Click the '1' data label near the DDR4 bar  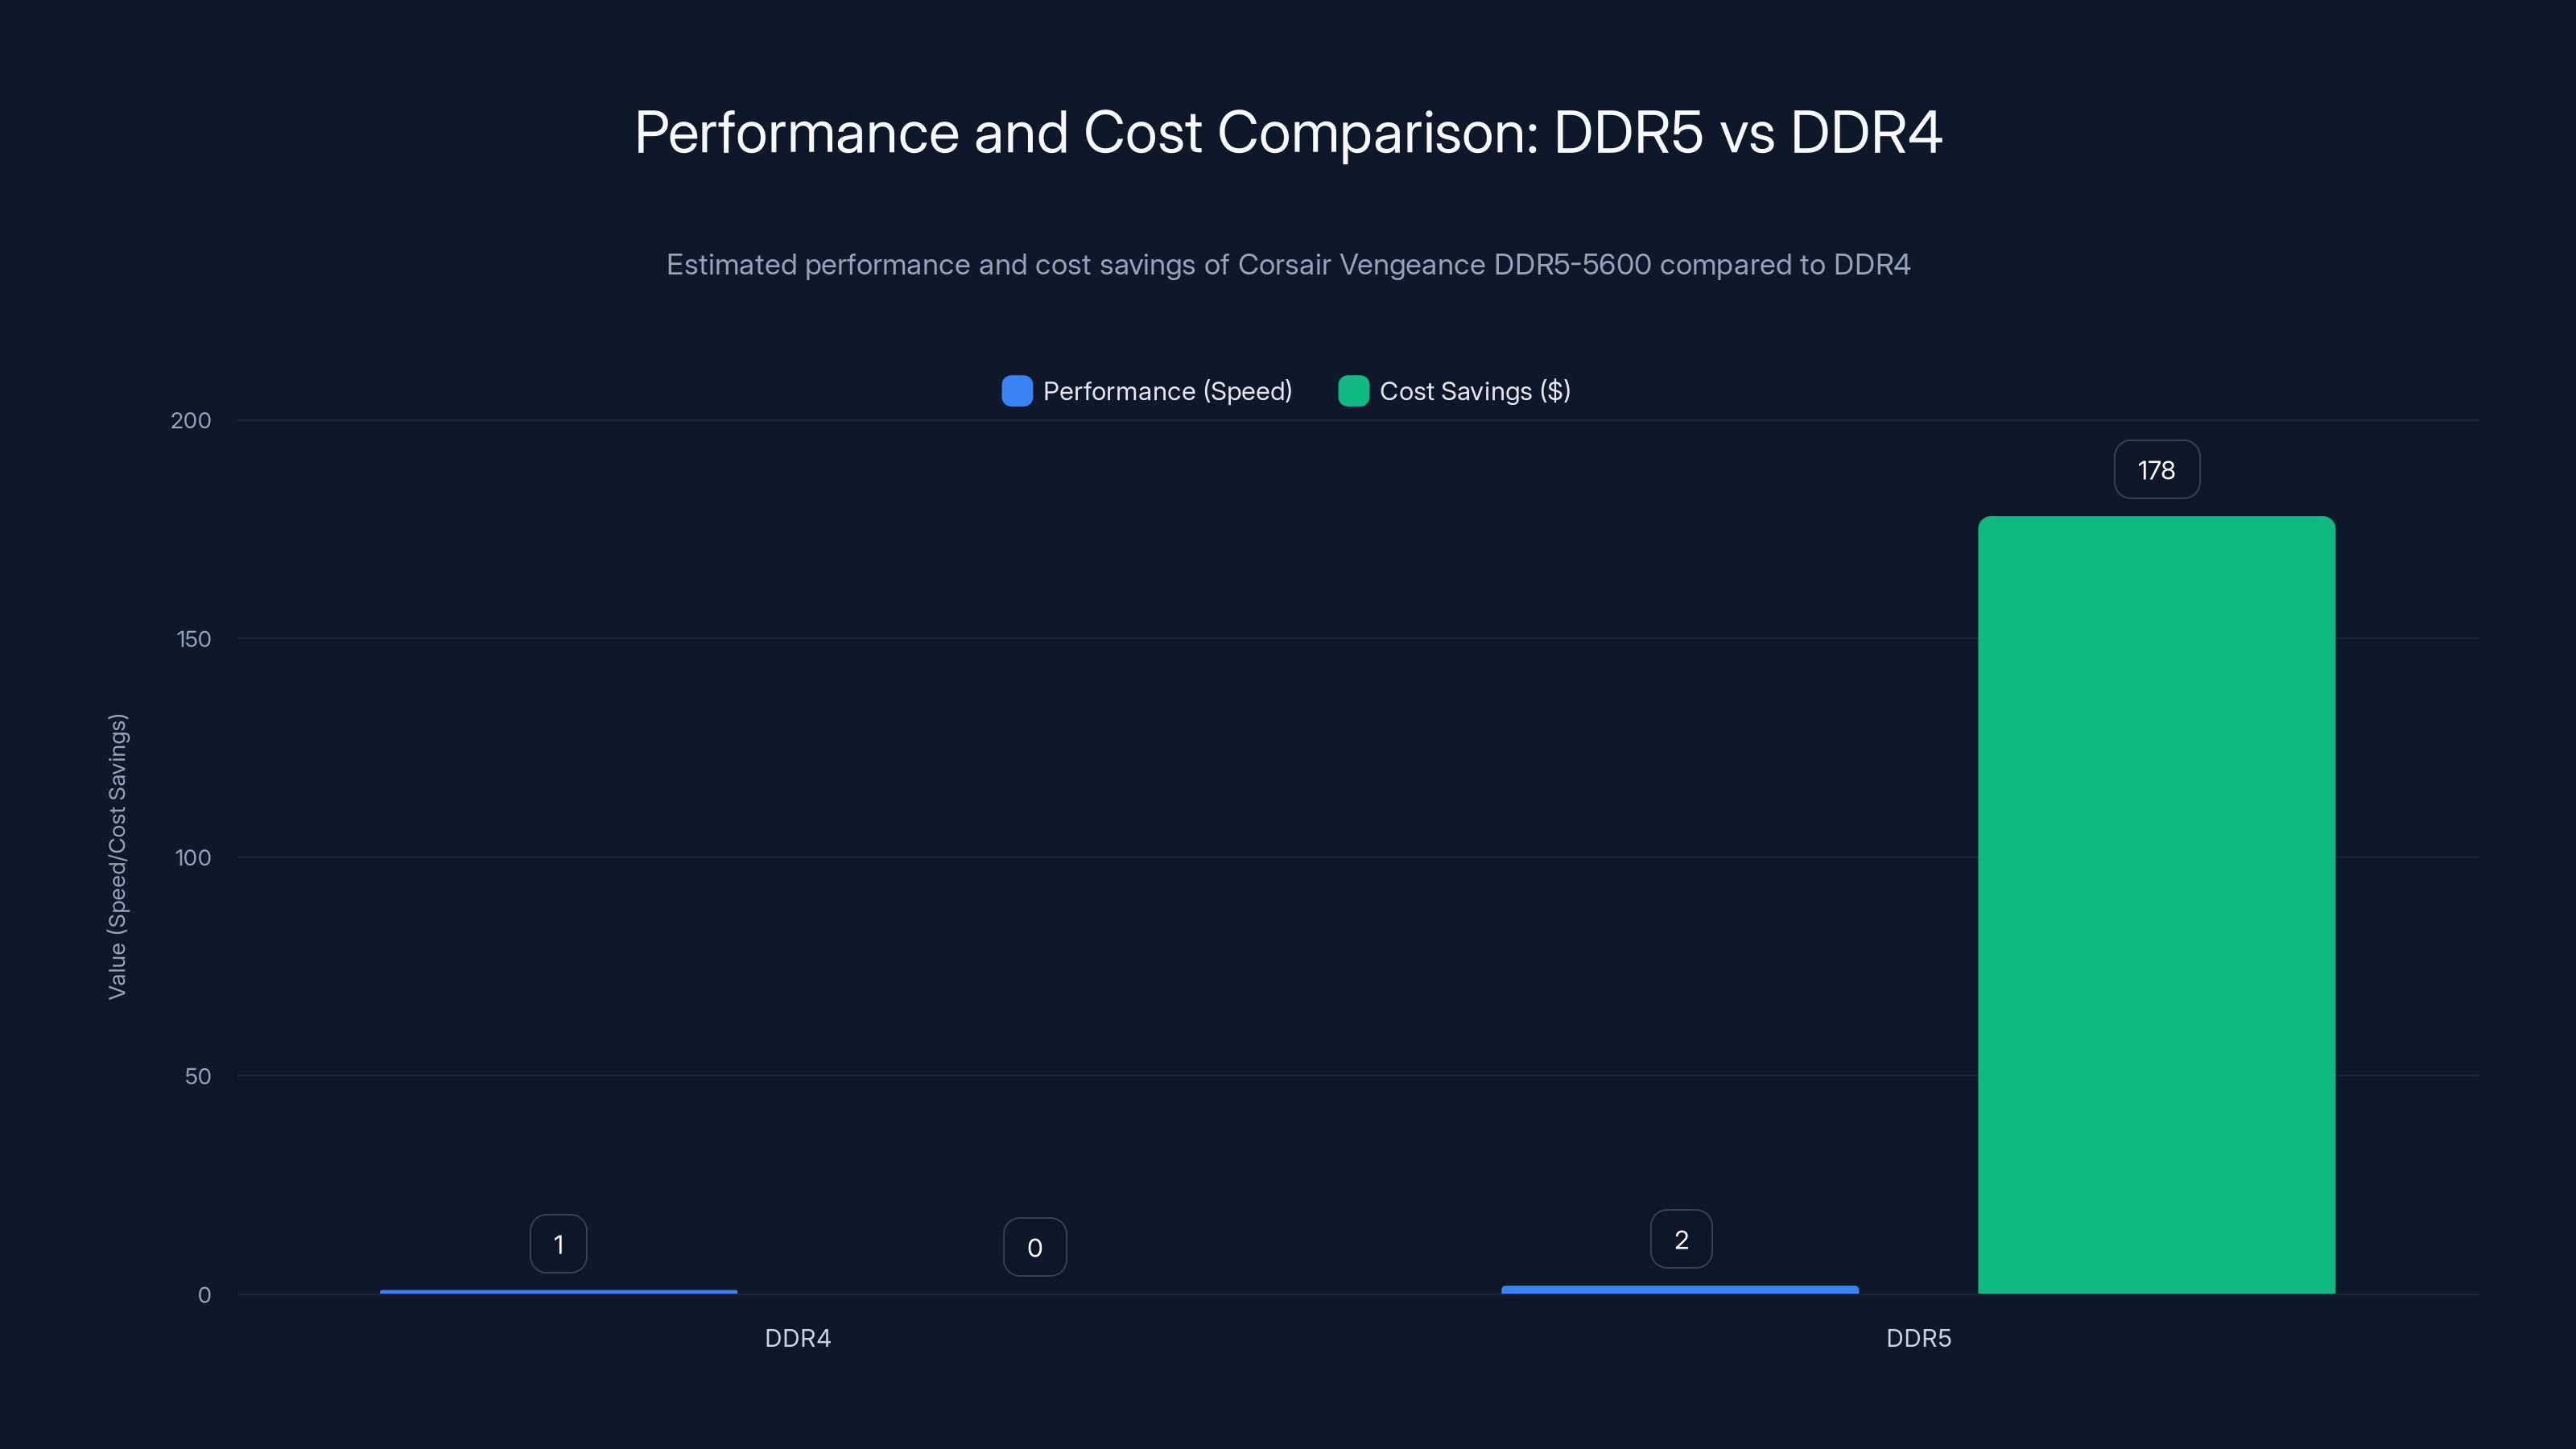[x=558, y=1243]
